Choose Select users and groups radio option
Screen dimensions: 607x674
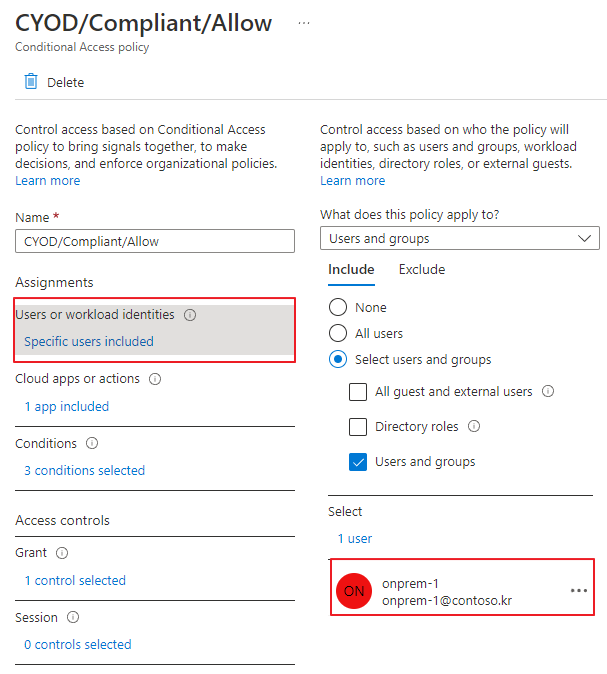338,359
